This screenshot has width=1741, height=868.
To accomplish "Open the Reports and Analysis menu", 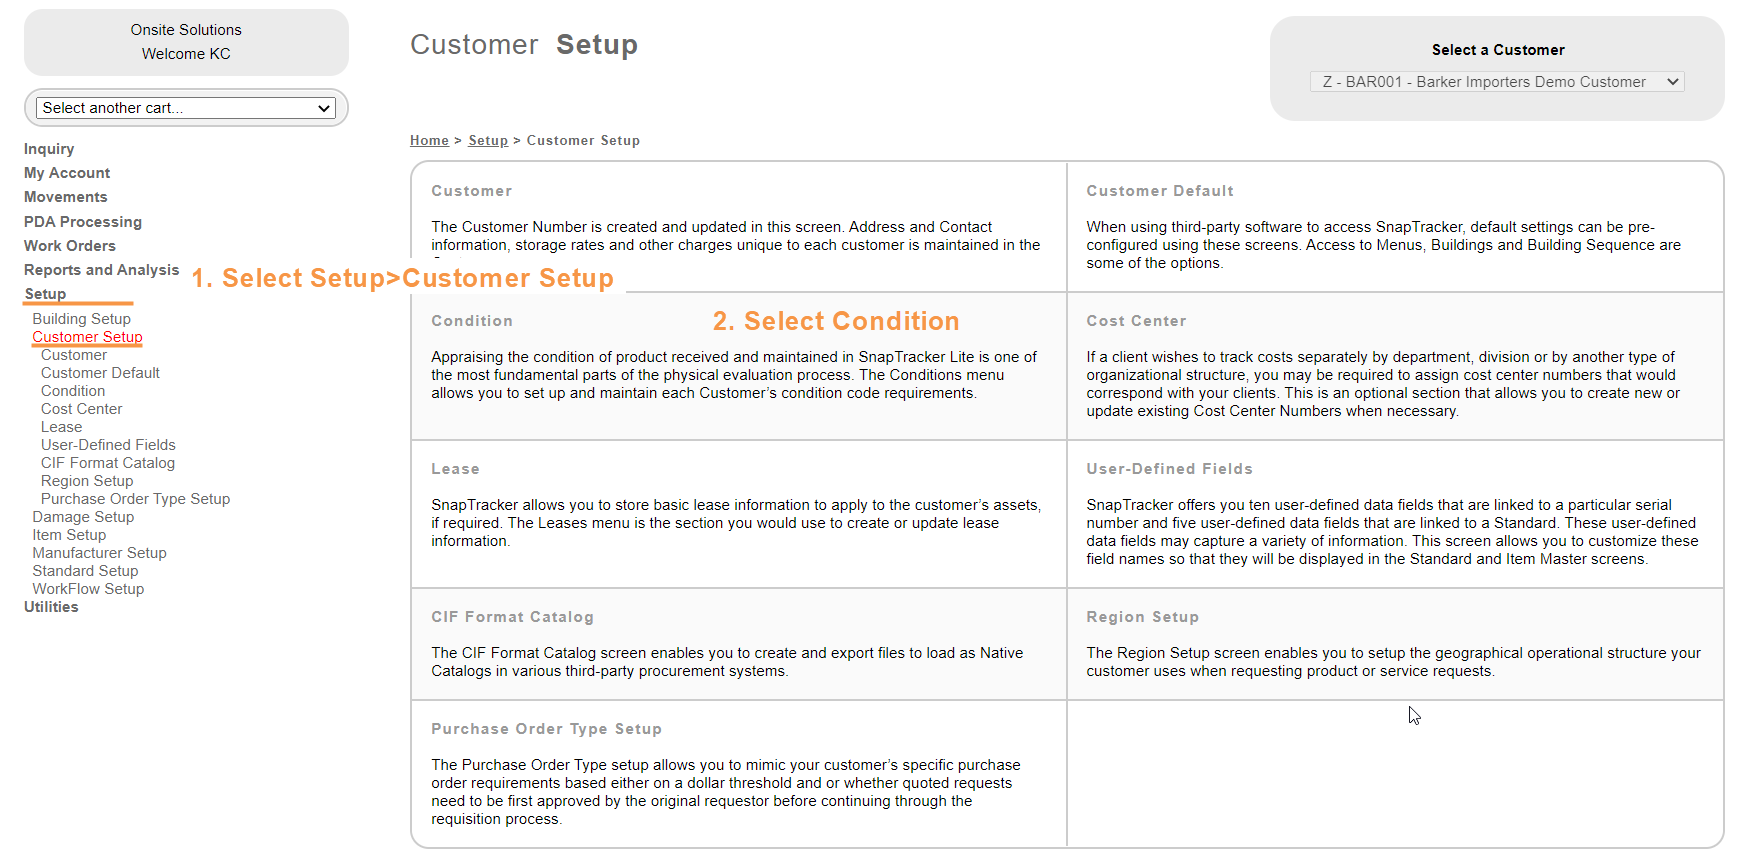I will pyautogui.click(x=102, y=270).
